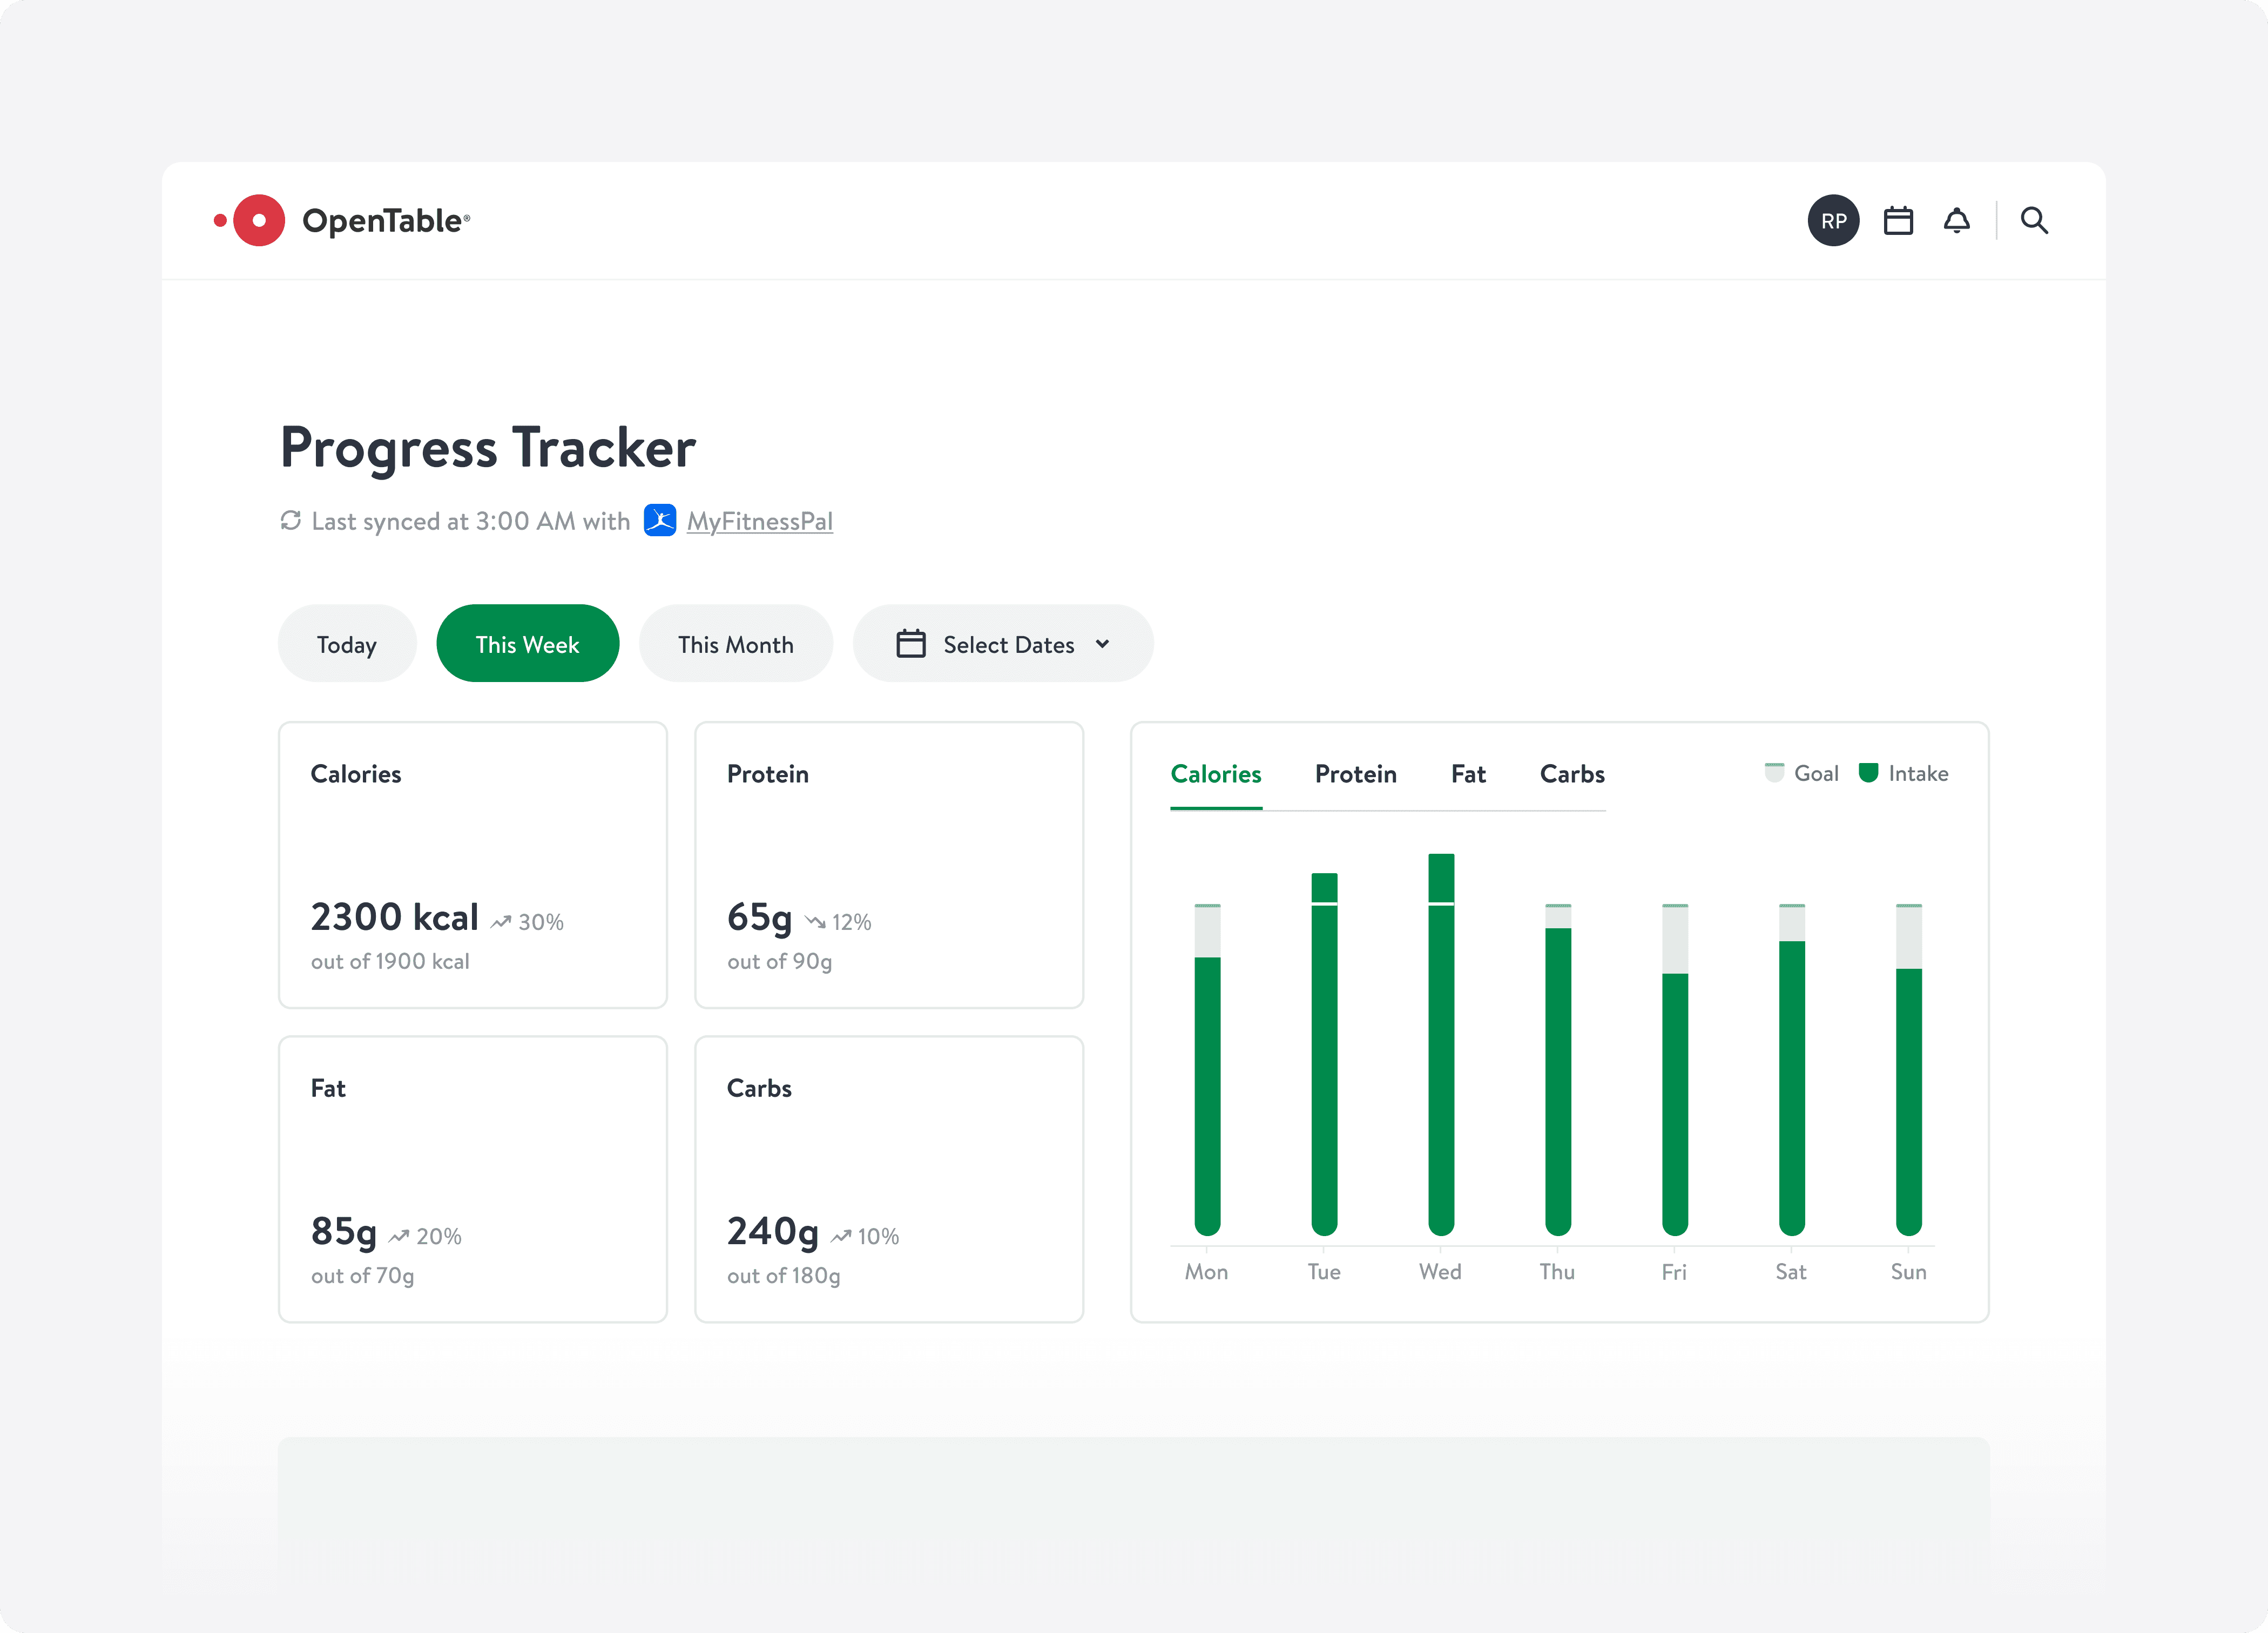Select the Today filter pill

tap(346, 644)
